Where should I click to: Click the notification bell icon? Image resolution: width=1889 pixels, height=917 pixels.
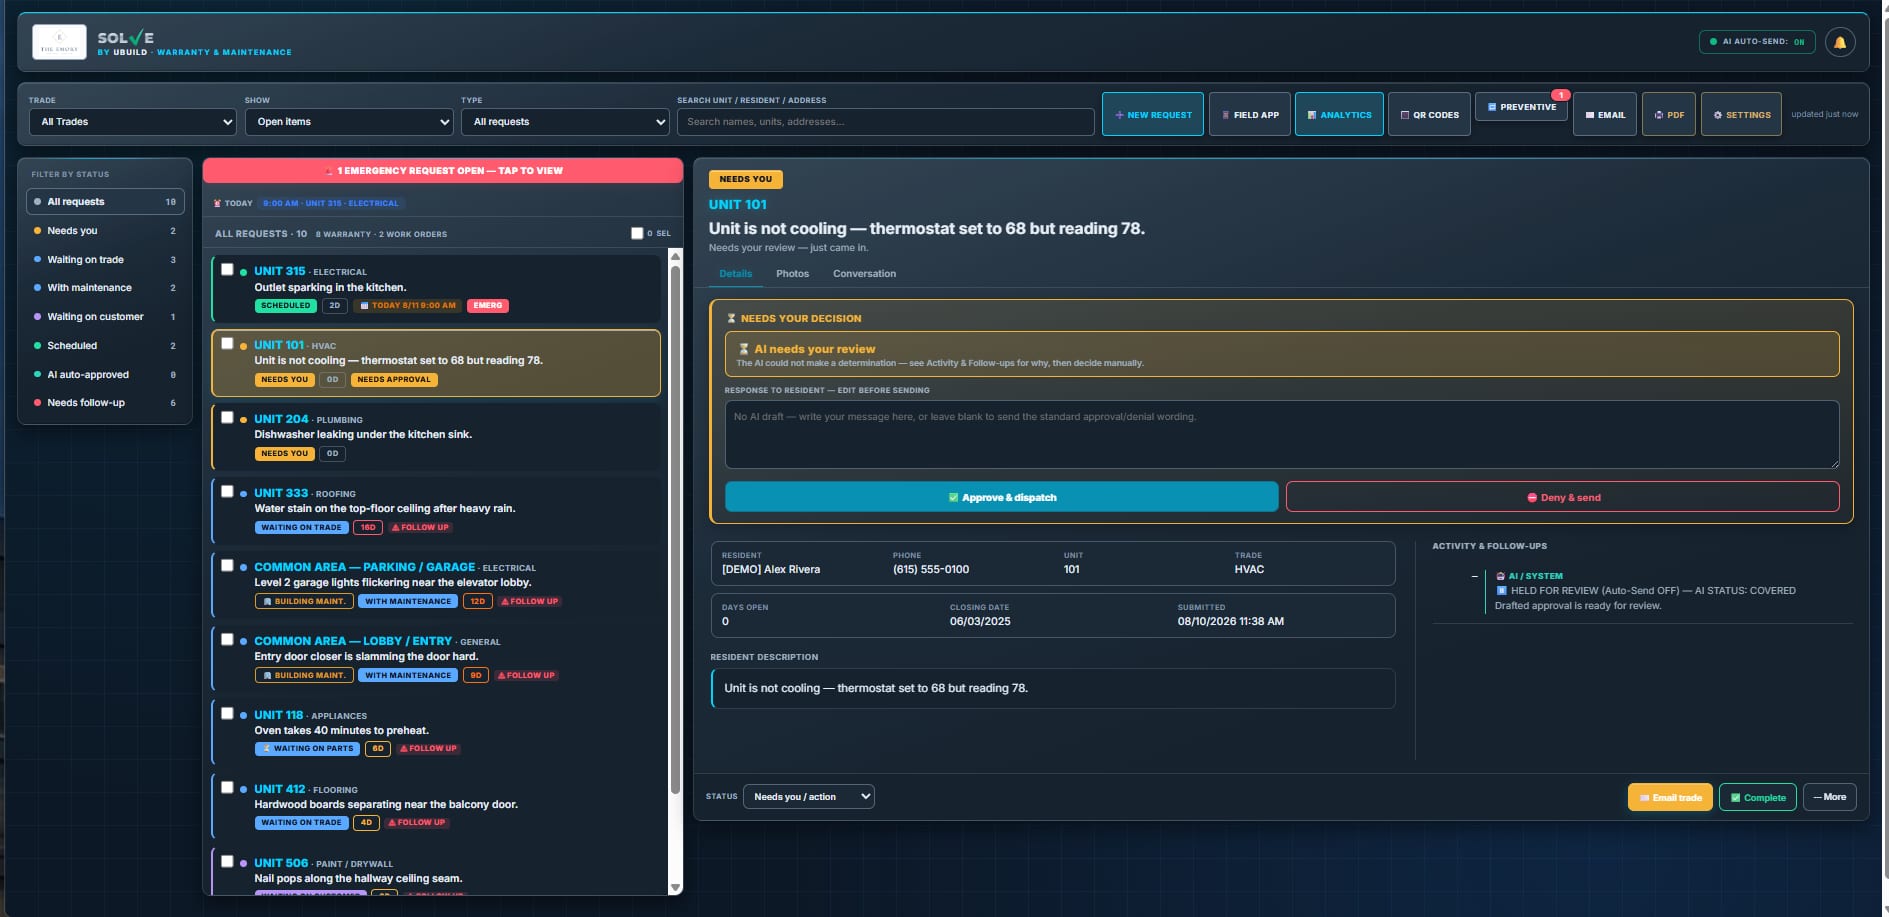tap(1840, 42)
